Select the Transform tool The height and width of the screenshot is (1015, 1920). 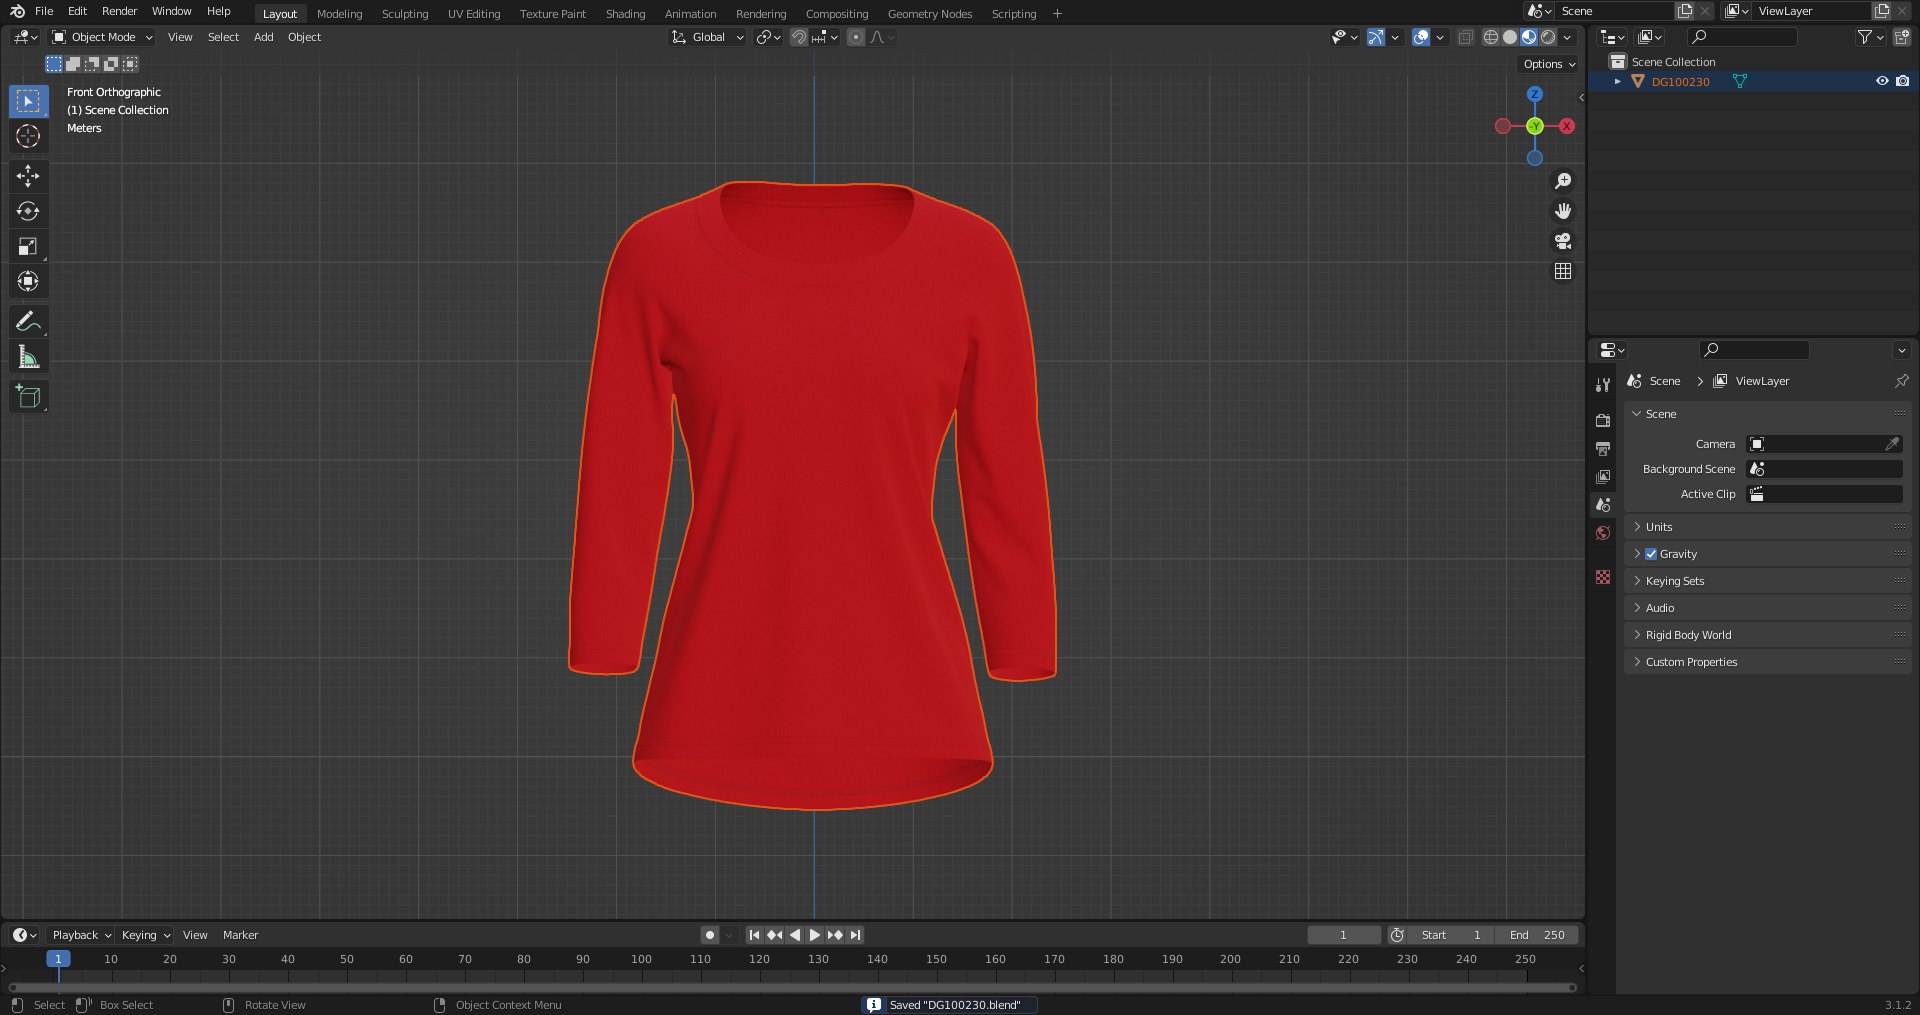(28, 281)
